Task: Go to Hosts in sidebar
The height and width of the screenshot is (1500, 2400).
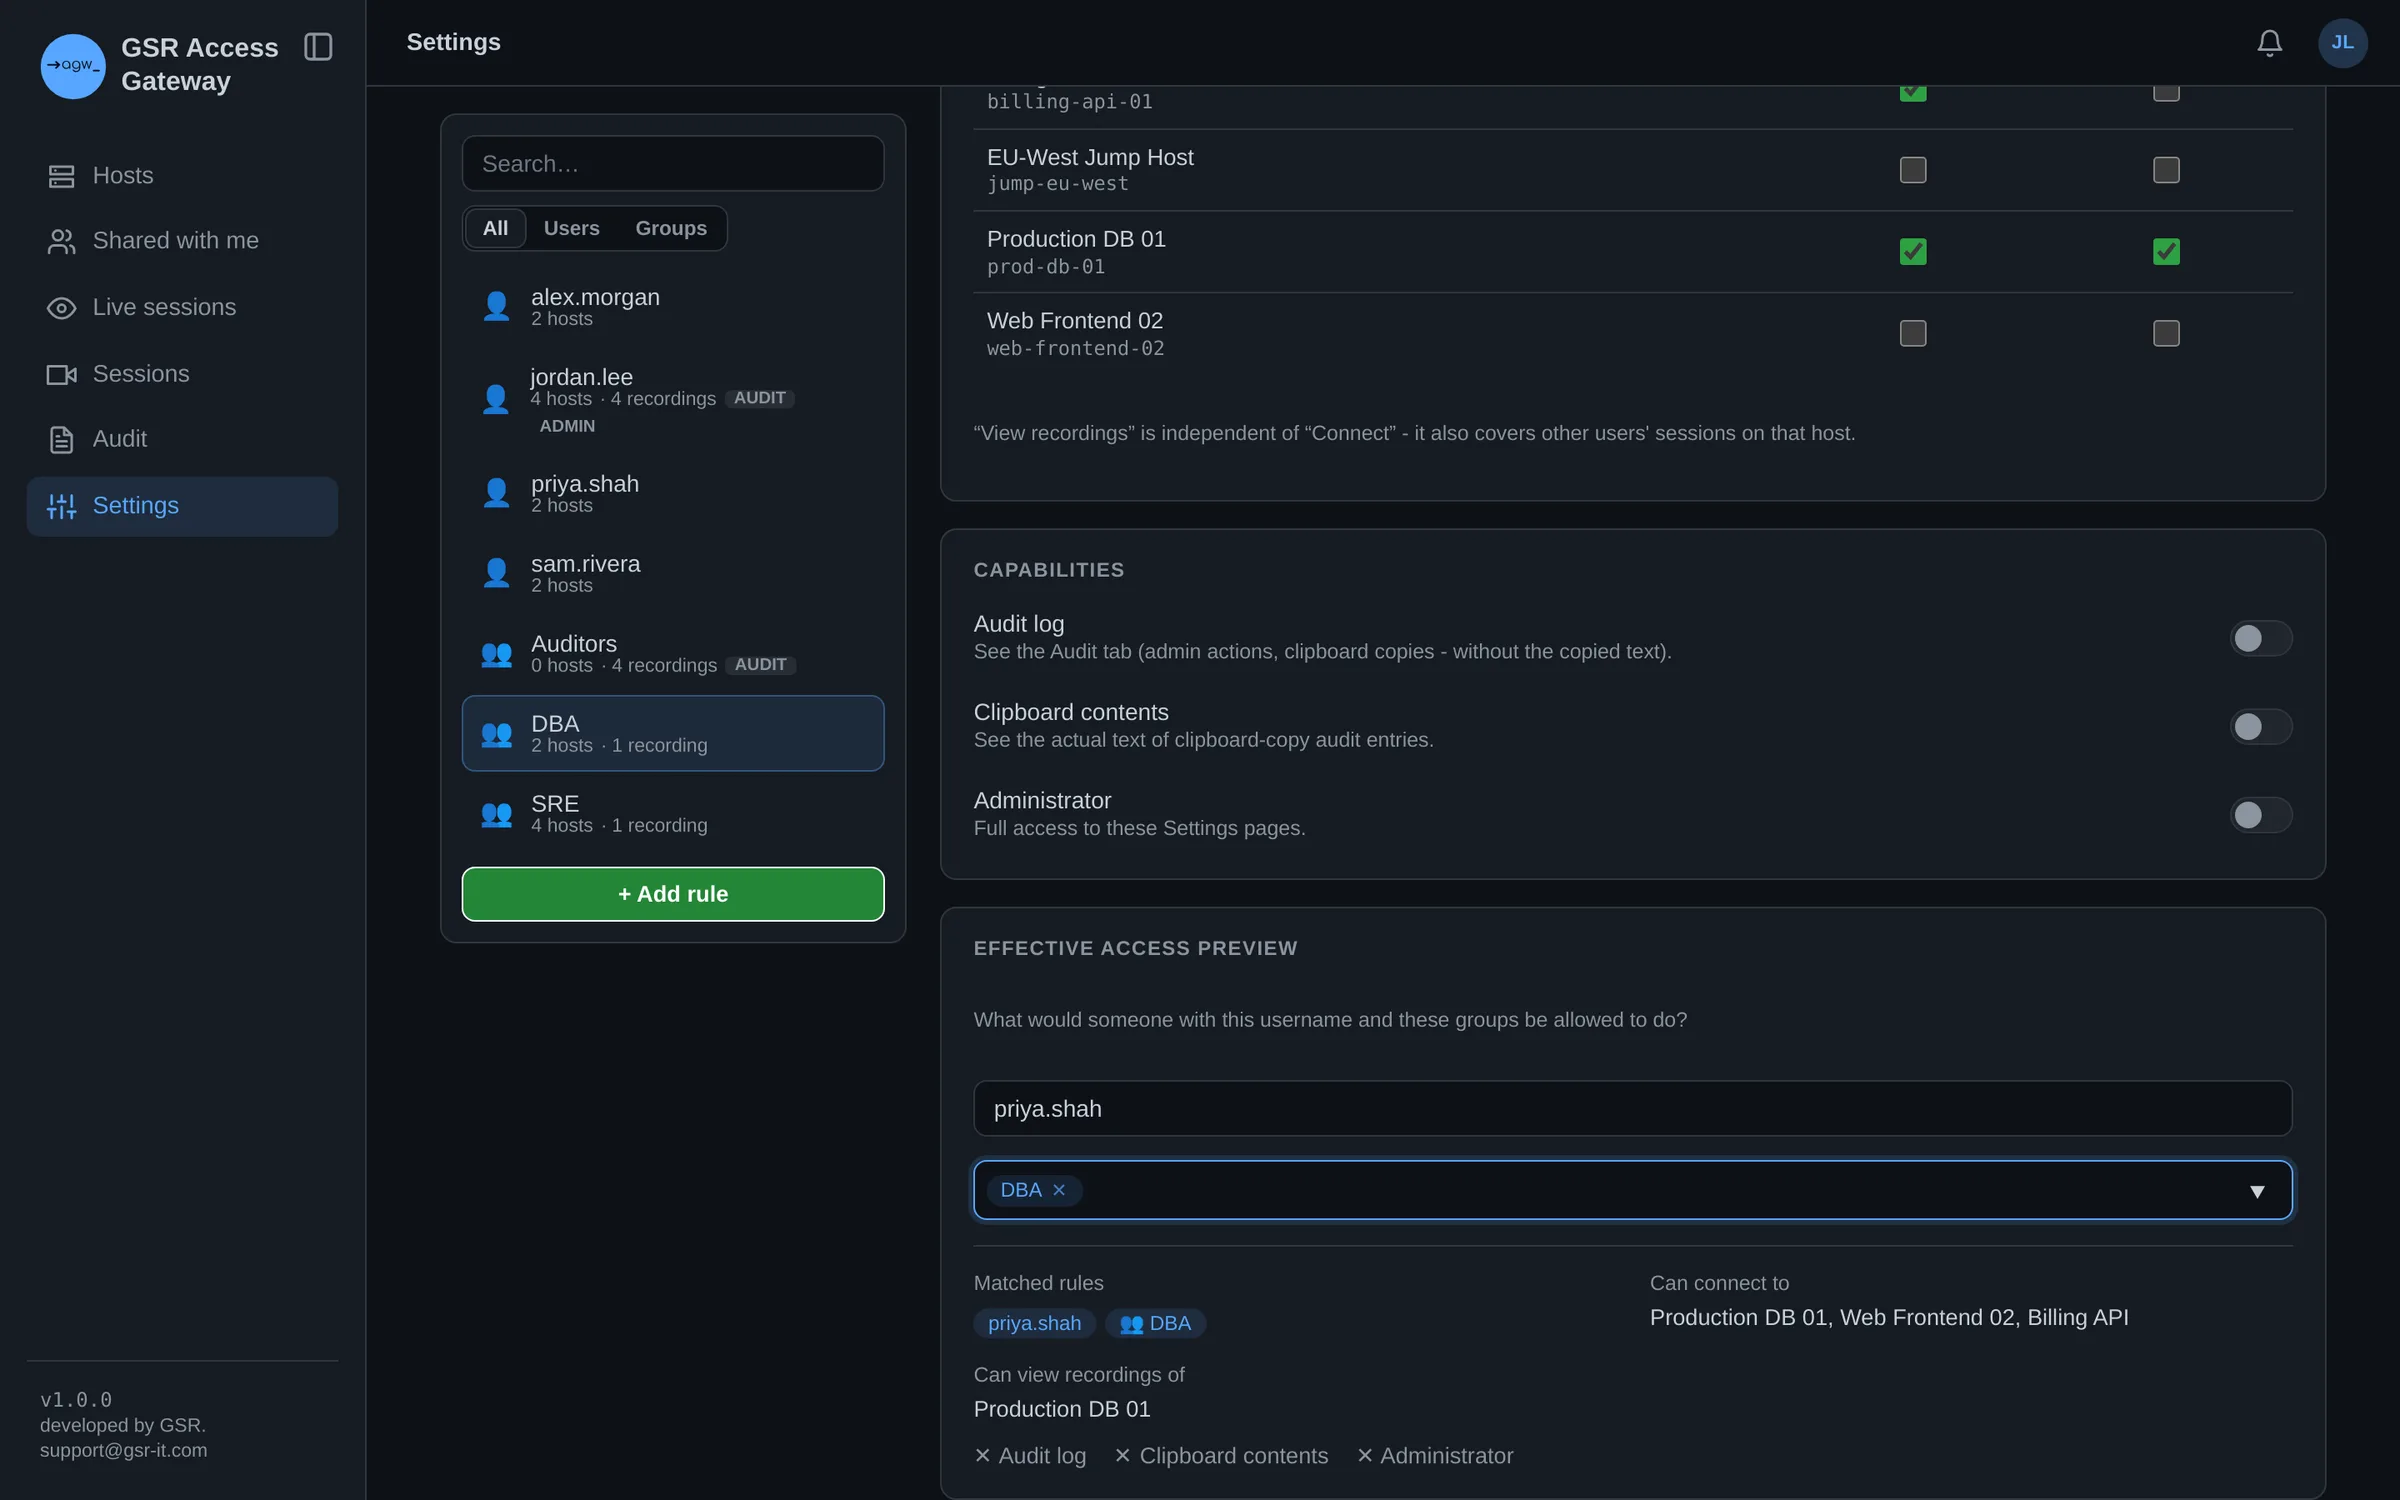Action: (x=182, y=176)
